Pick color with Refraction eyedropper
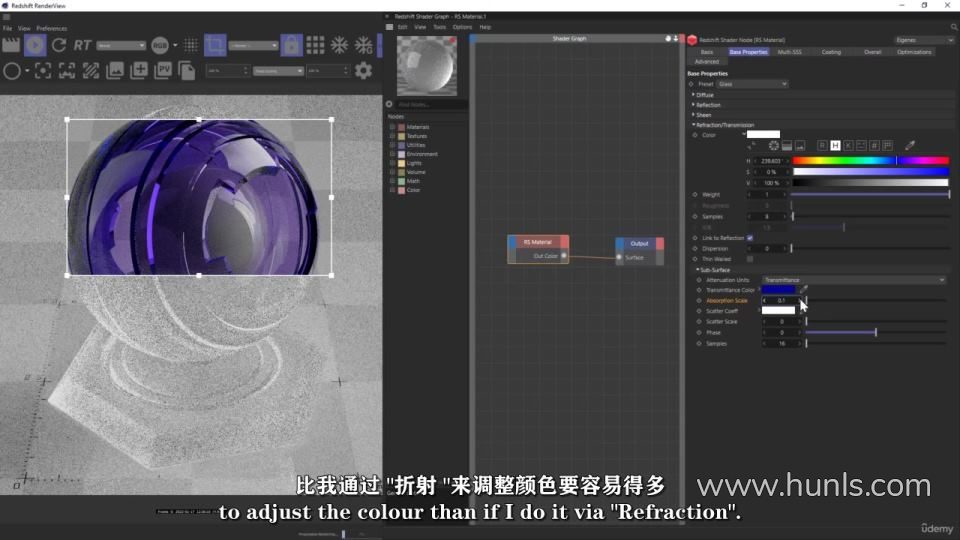 (x=910, y=146)
